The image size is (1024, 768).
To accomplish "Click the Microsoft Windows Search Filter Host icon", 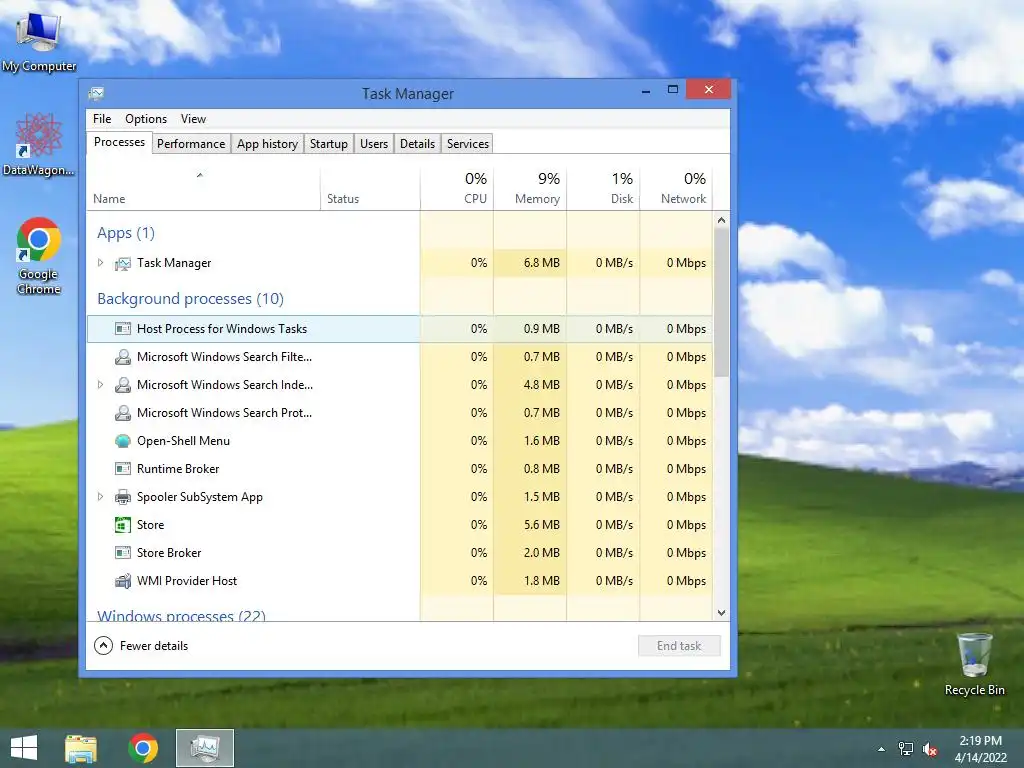I will [123, 357].
